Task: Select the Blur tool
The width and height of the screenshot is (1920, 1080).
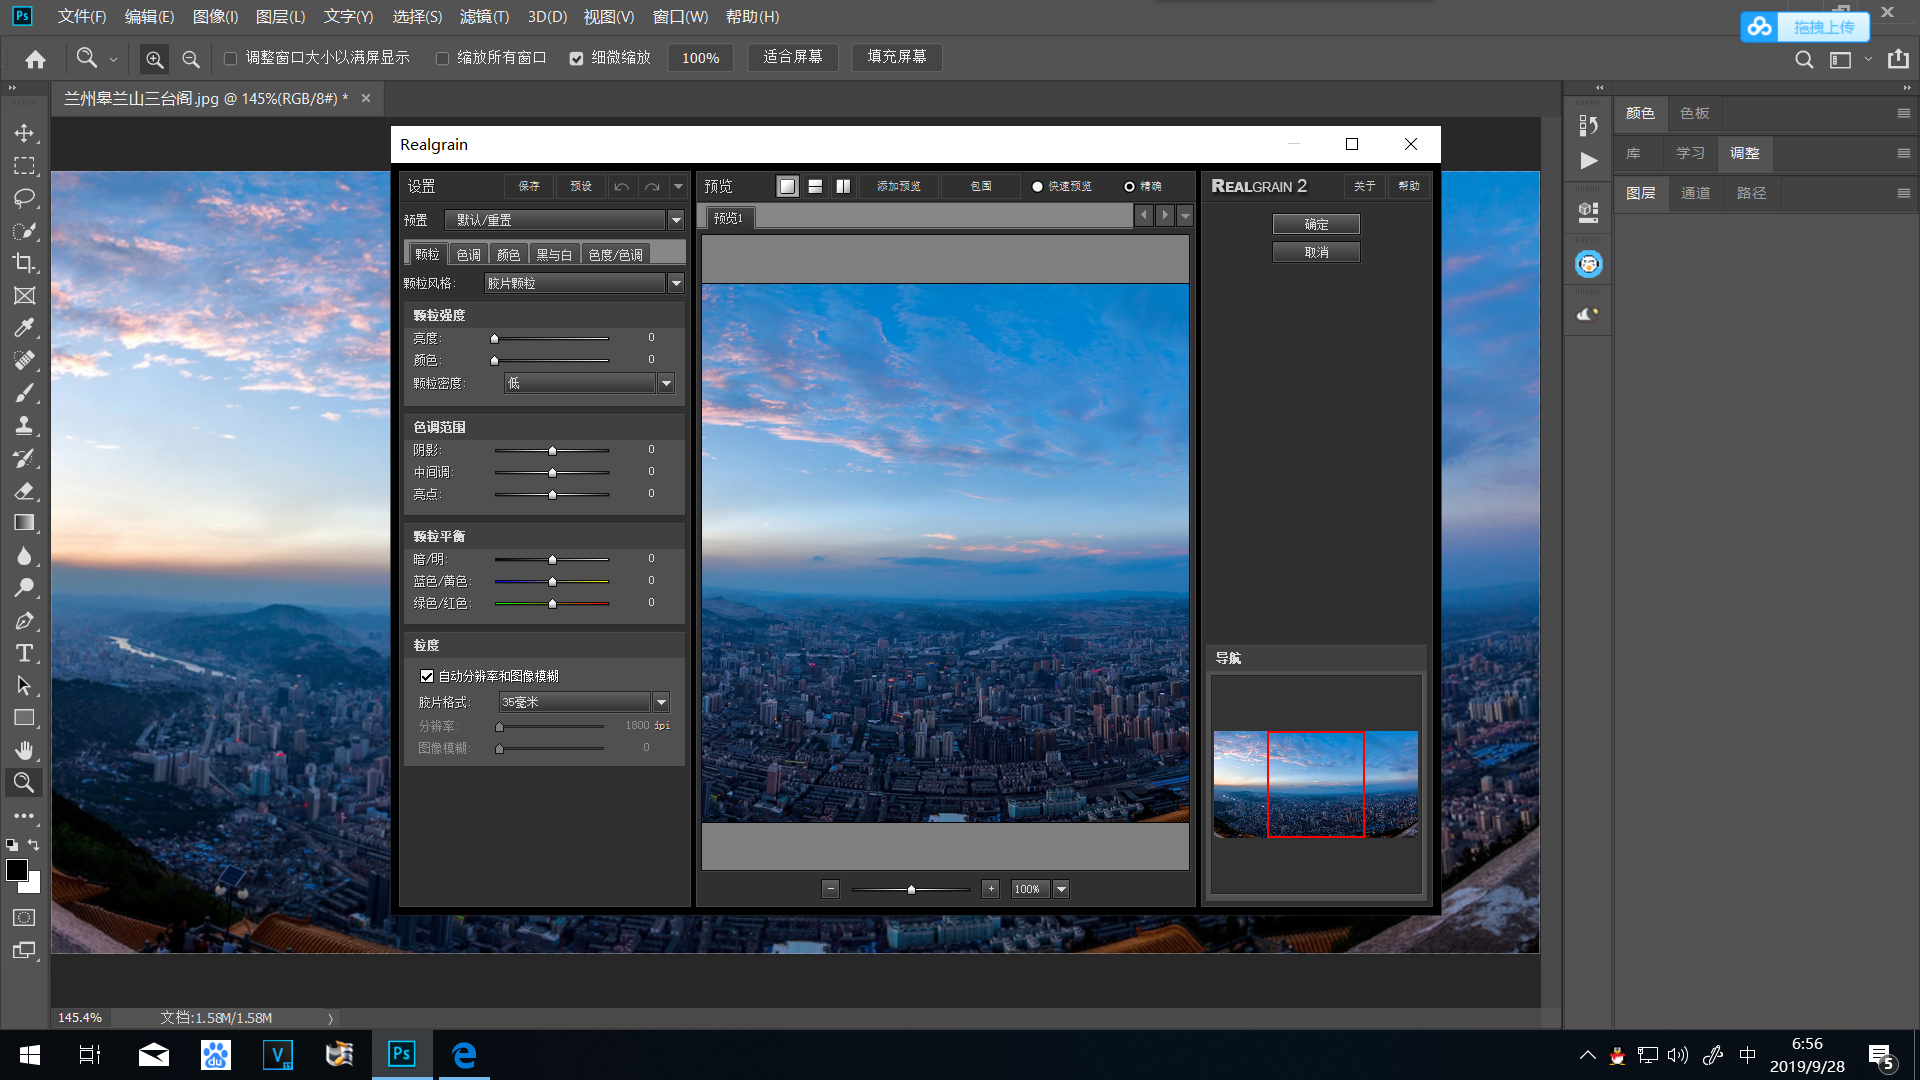Action: coord(24,556)
